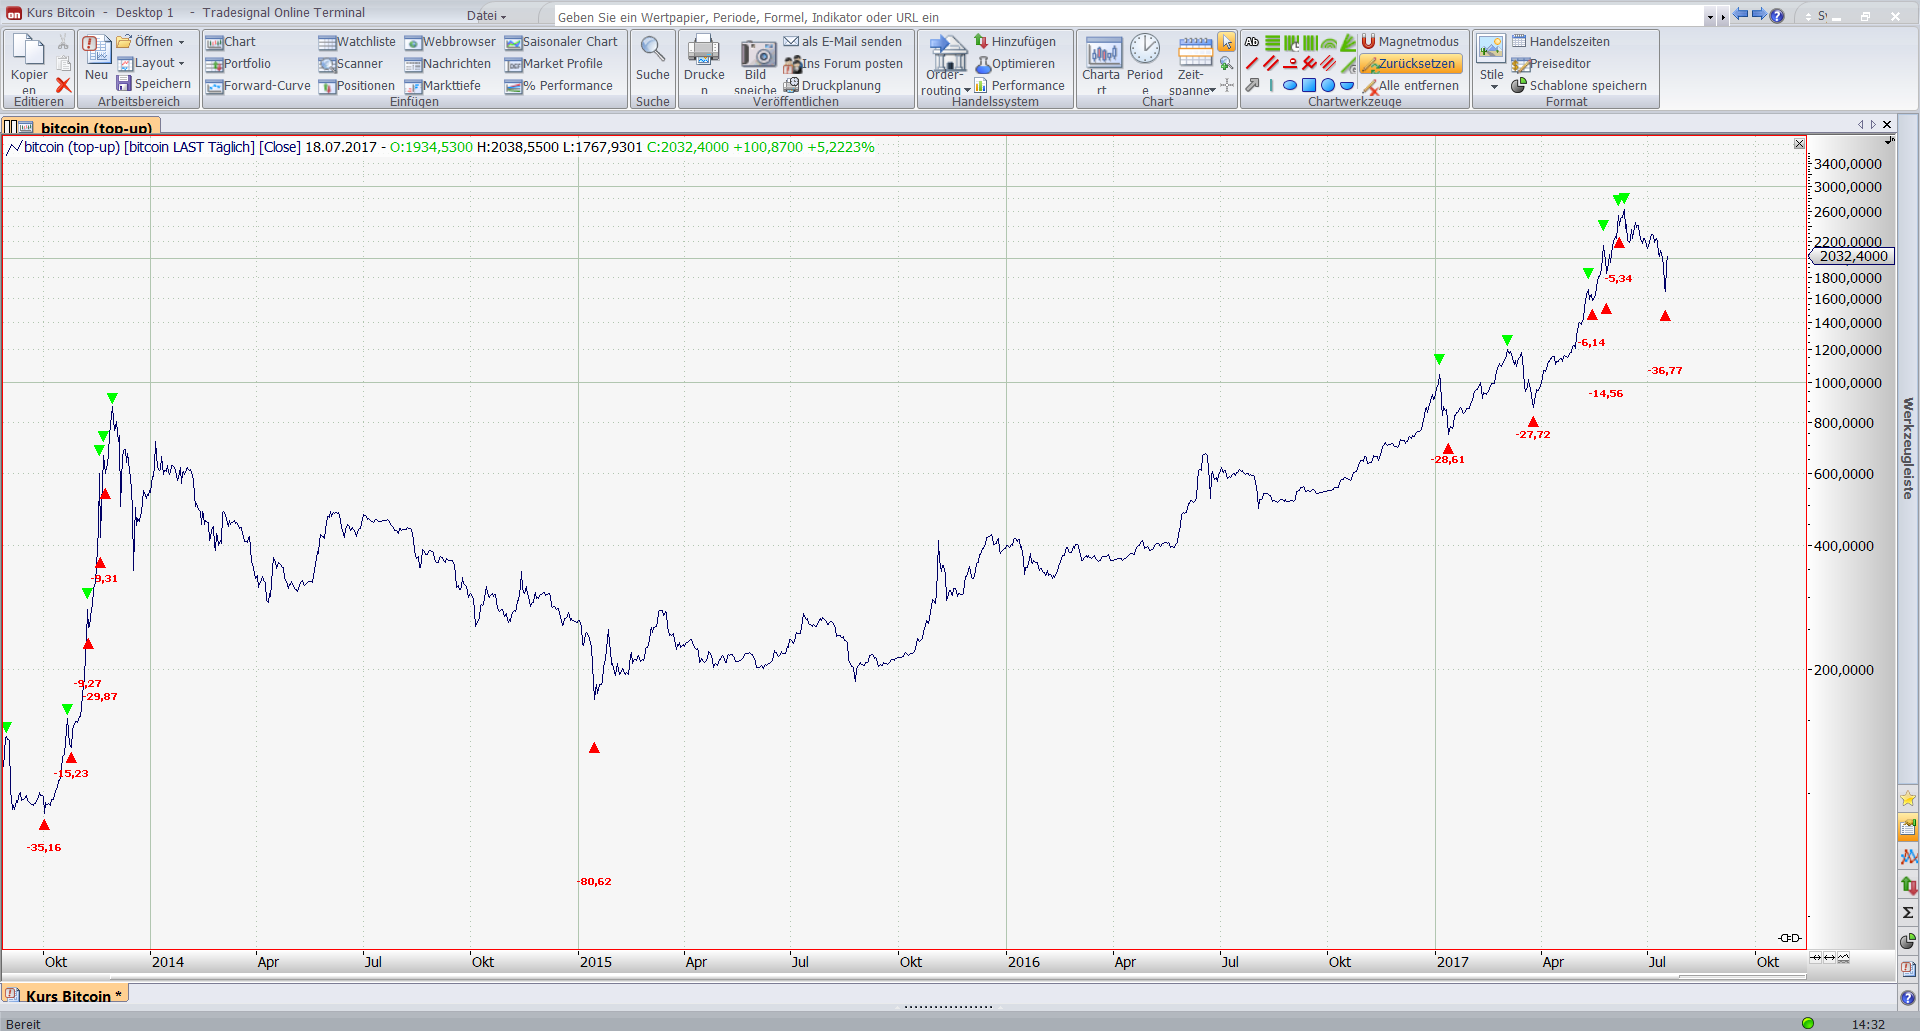Click the Drucken printer icon
1920x1031 pixels.
coord(704,50)
